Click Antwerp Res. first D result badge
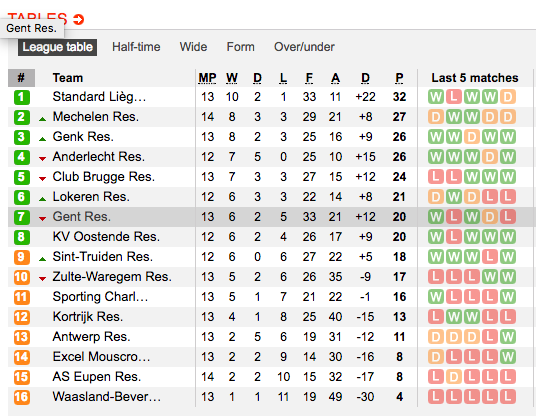536x416 pixels. click(x=436, y=337)
